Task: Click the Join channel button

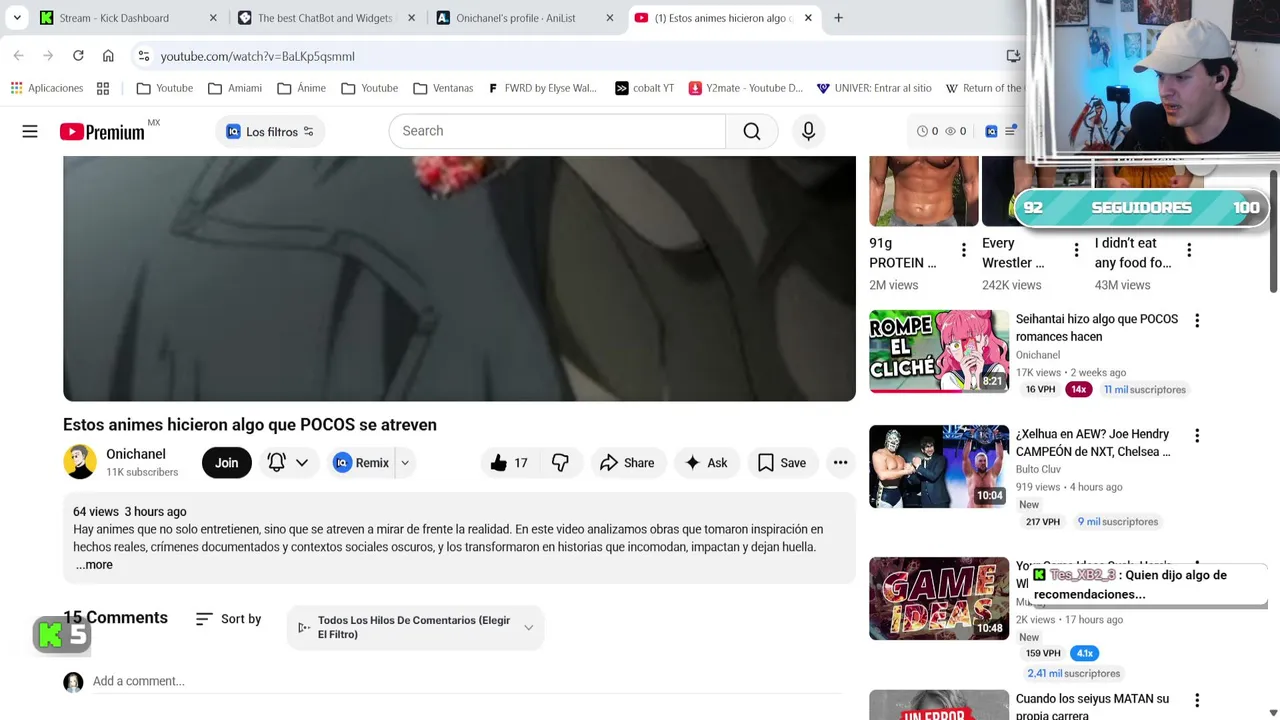Action: [x=227, y=463]
